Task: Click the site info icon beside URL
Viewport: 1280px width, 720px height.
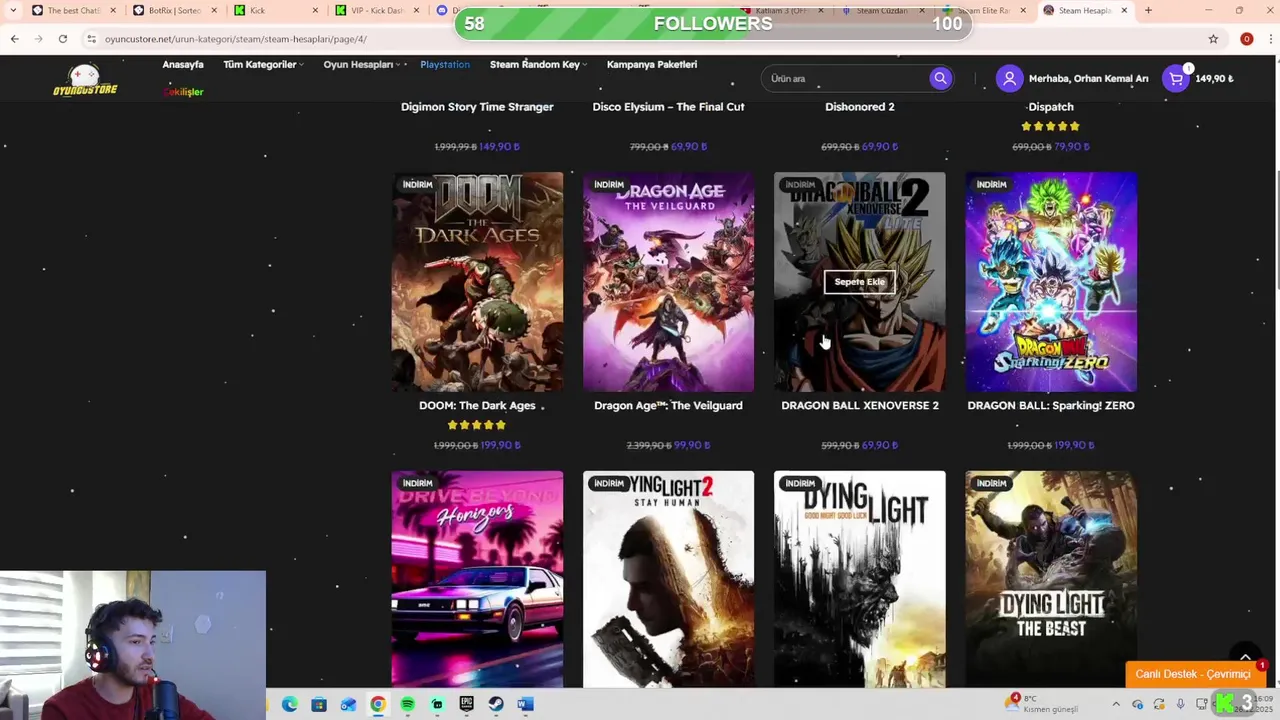Action: point(91,39)
